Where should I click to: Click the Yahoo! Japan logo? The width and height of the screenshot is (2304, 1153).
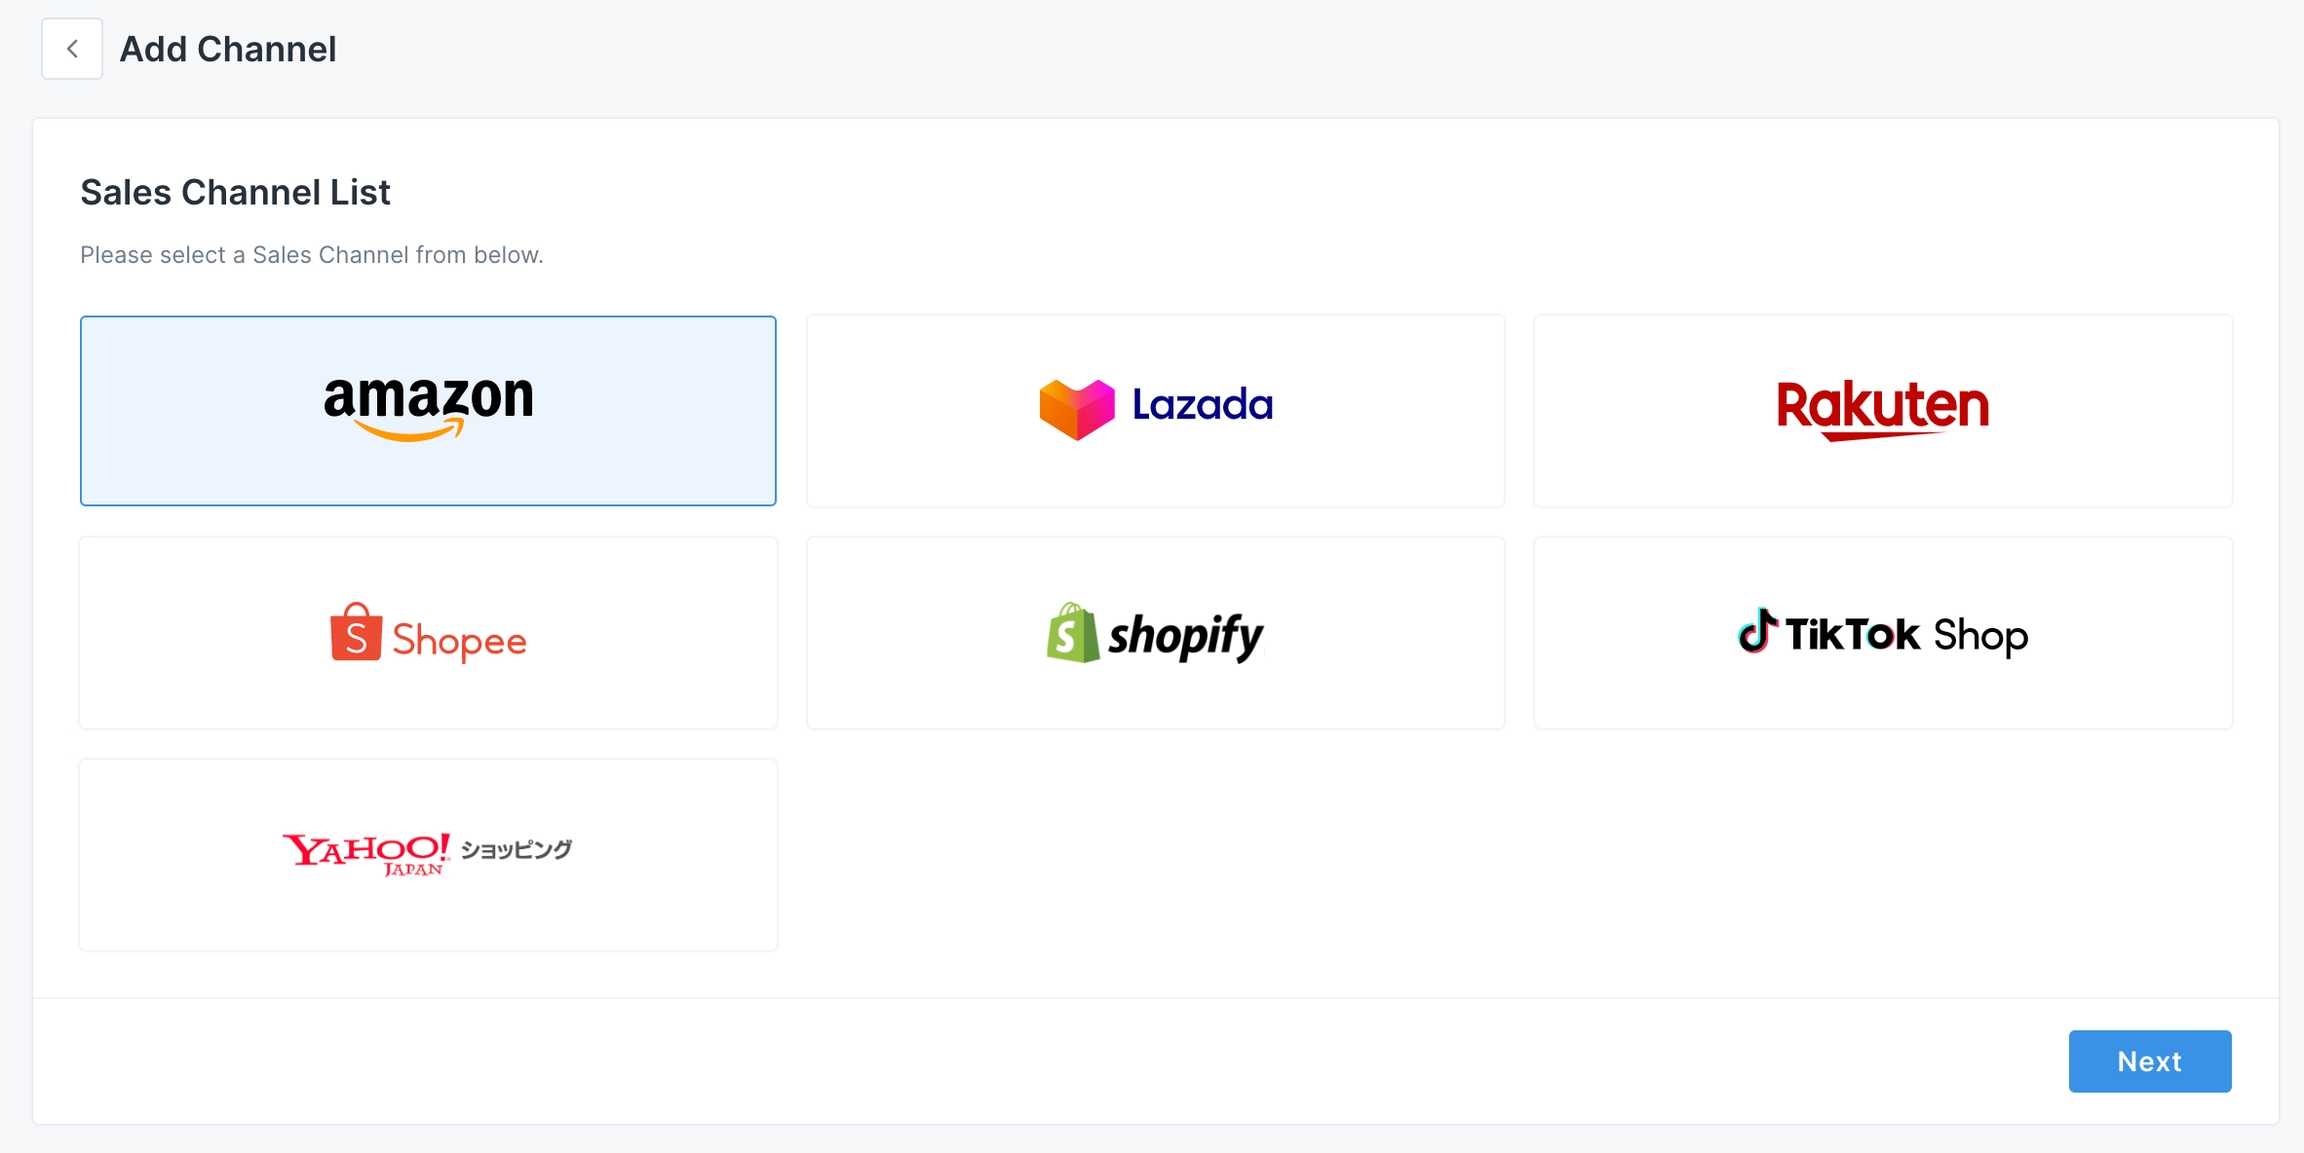(x=366, y=853)
